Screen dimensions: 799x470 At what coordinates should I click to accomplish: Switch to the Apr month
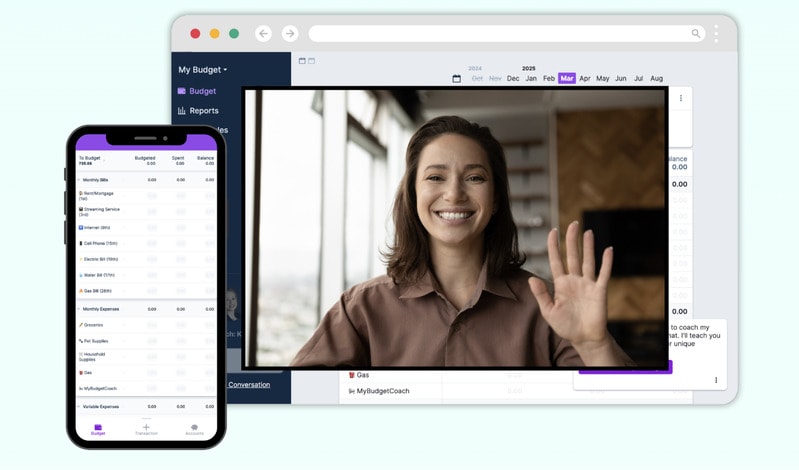(x=585, y=78)
